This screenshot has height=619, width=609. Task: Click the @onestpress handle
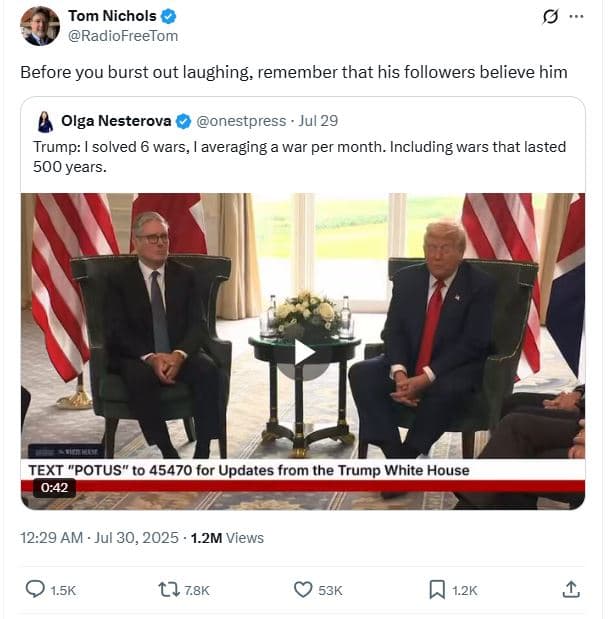pyautogui.click(x=241, y=121)
